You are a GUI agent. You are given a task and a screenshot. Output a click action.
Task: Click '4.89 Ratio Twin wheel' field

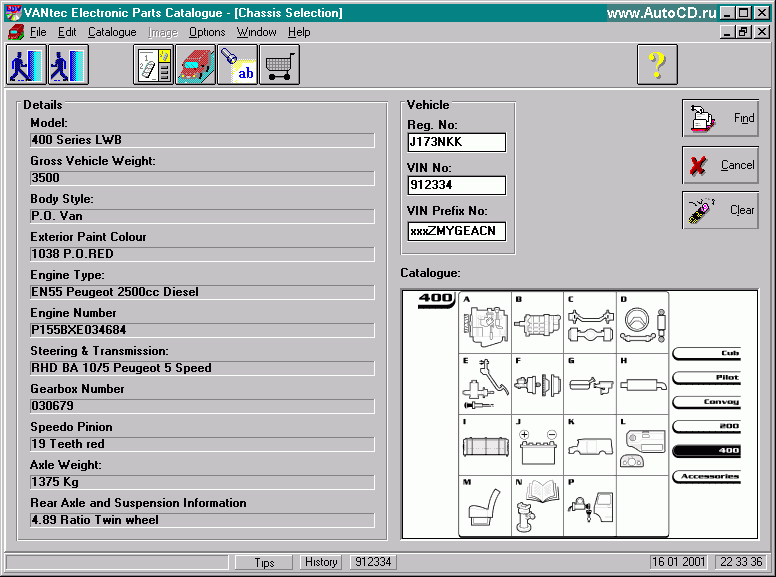(x=202, y=520)
